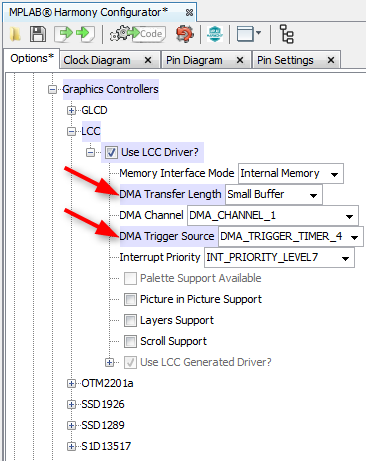Enable Picture in Picture Support checkbox
The height and width of the screenshot is (461, 366).
pos(130,300)
